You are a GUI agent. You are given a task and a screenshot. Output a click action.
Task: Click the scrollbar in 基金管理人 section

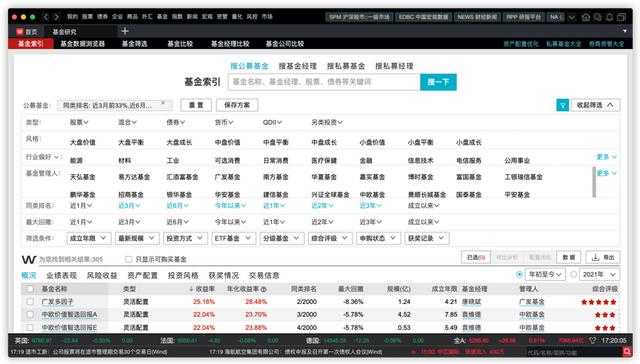[x=594, y=182]
